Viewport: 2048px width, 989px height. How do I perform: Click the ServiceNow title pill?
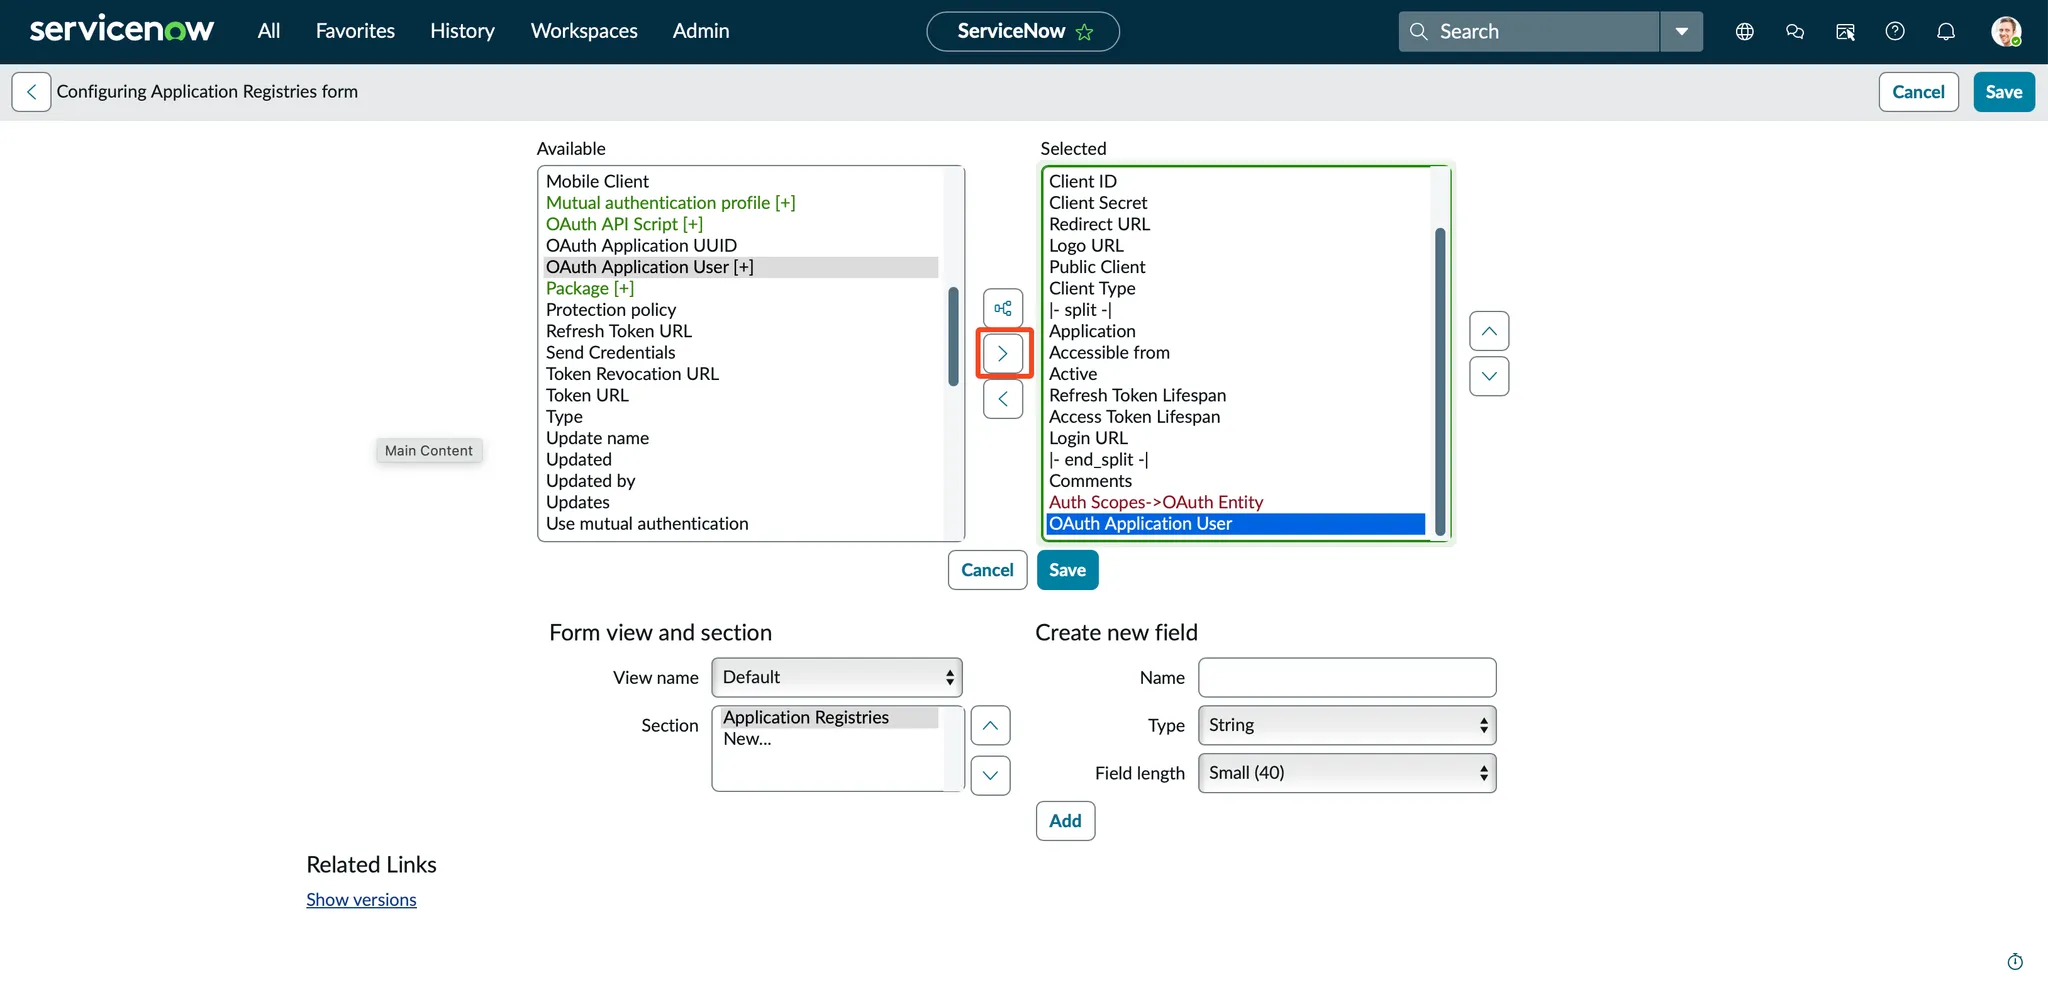(x=1023, y=31)
